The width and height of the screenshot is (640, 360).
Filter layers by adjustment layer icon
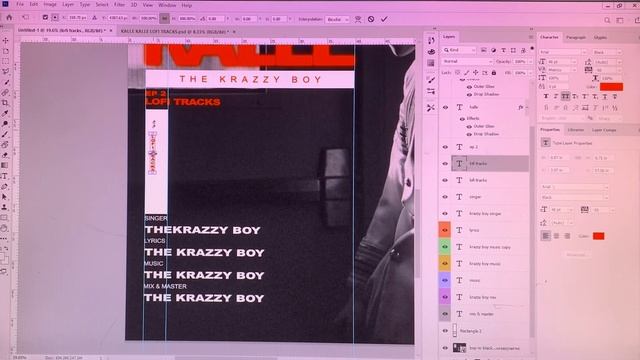pyautogui.click(x=493, y=50)
